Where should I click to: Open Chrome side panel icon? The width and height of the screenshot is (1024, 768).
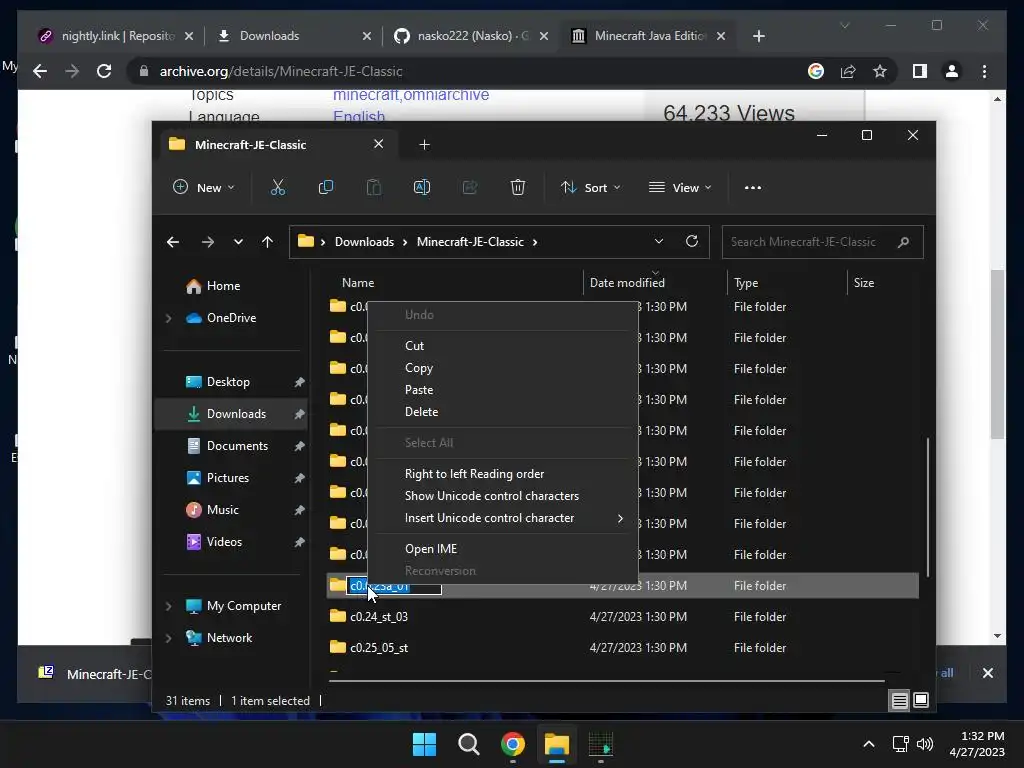920,71
